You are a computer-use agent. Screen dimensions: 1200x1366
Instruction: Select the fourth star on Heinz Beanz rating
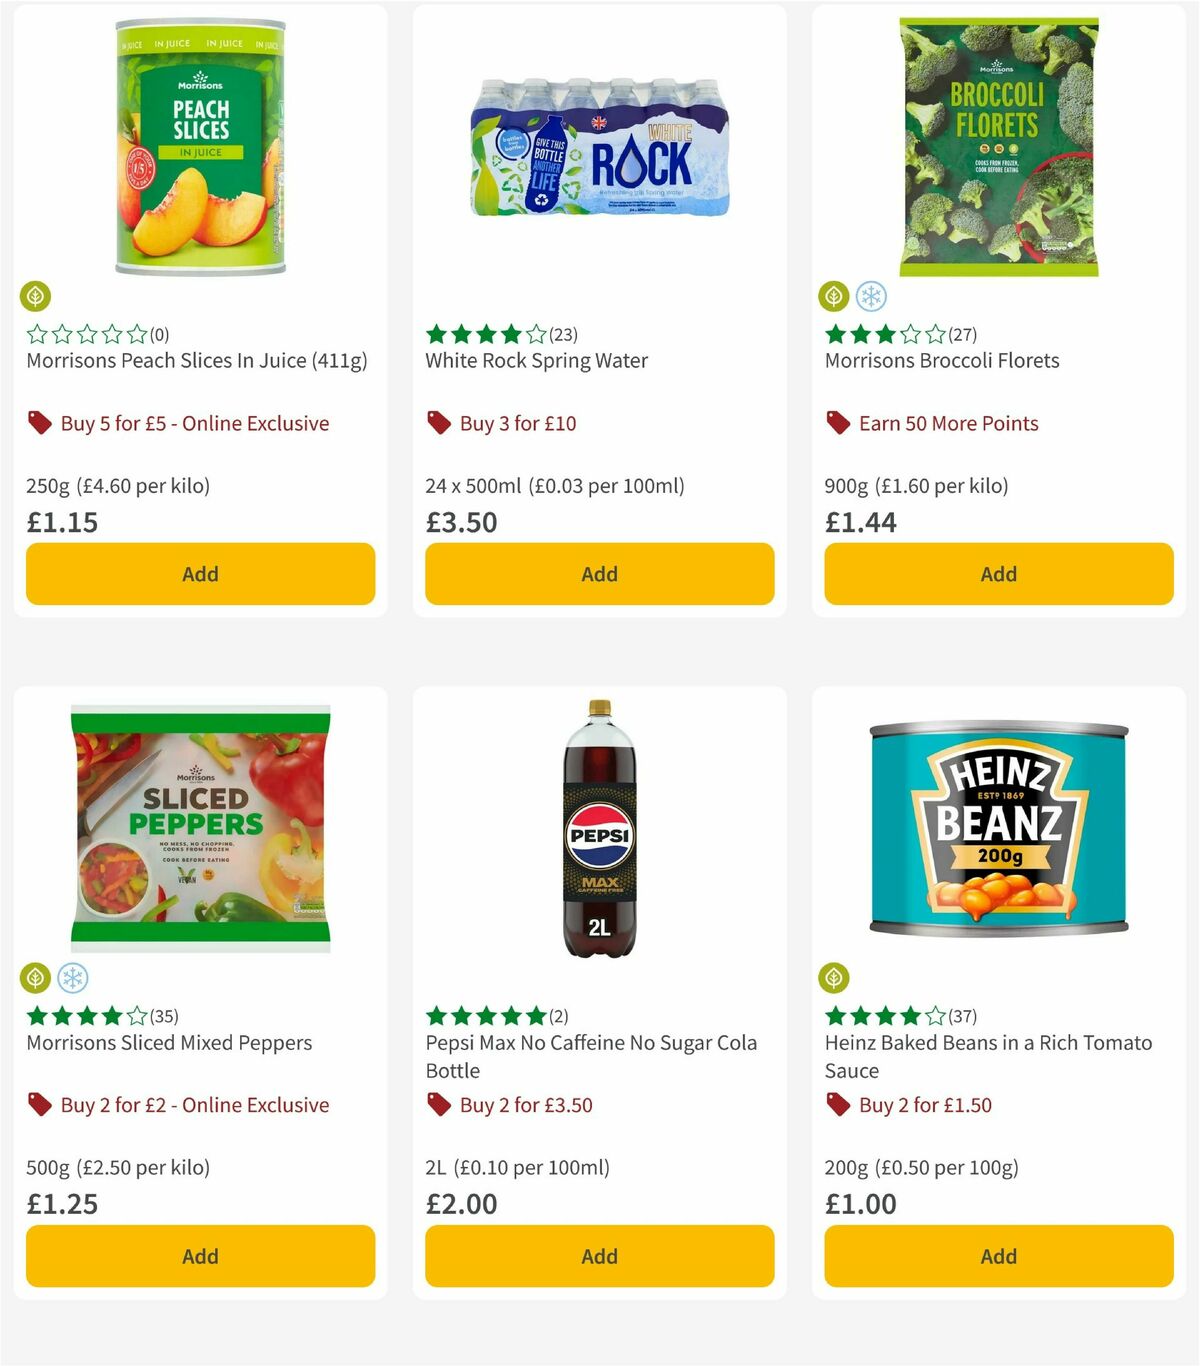(909, 1015)
